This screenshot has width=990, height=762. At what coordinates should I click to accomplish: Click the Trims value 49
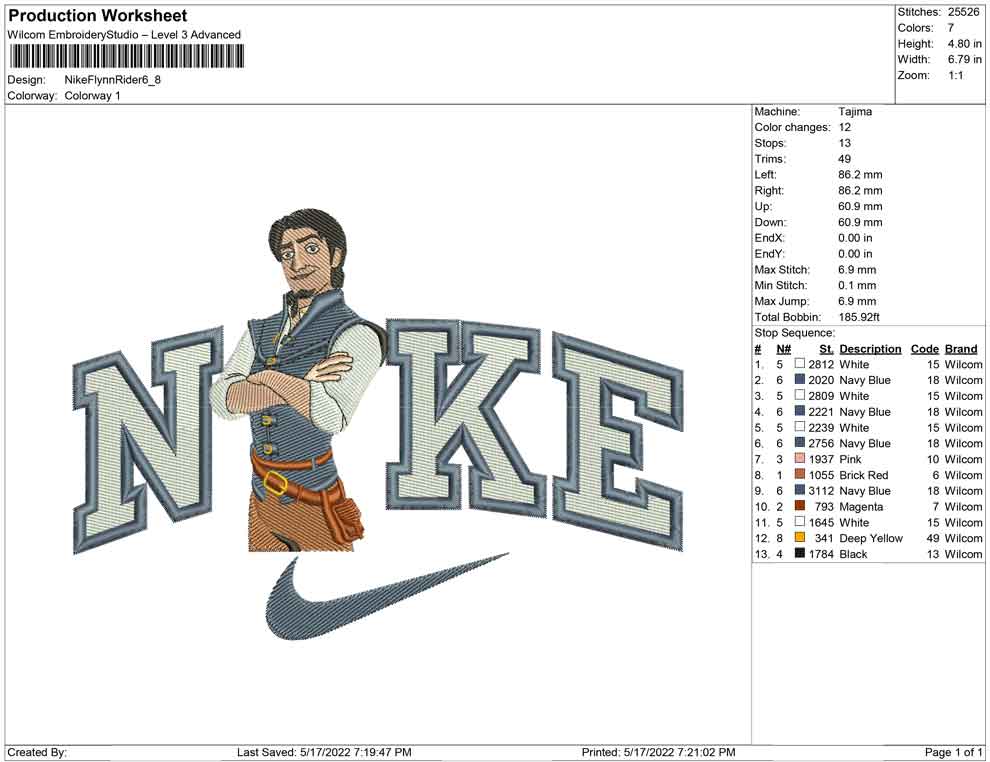click(844, 158)
